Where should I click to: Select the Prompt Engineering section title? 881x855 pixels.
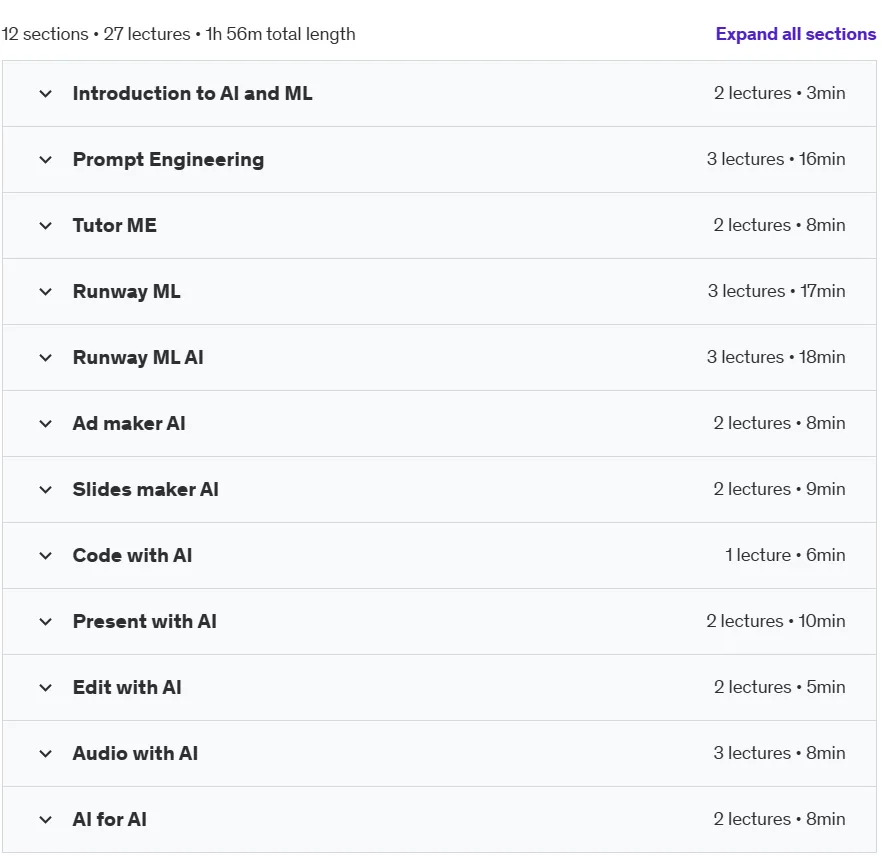pyautogui.click(x=168, y=160)
